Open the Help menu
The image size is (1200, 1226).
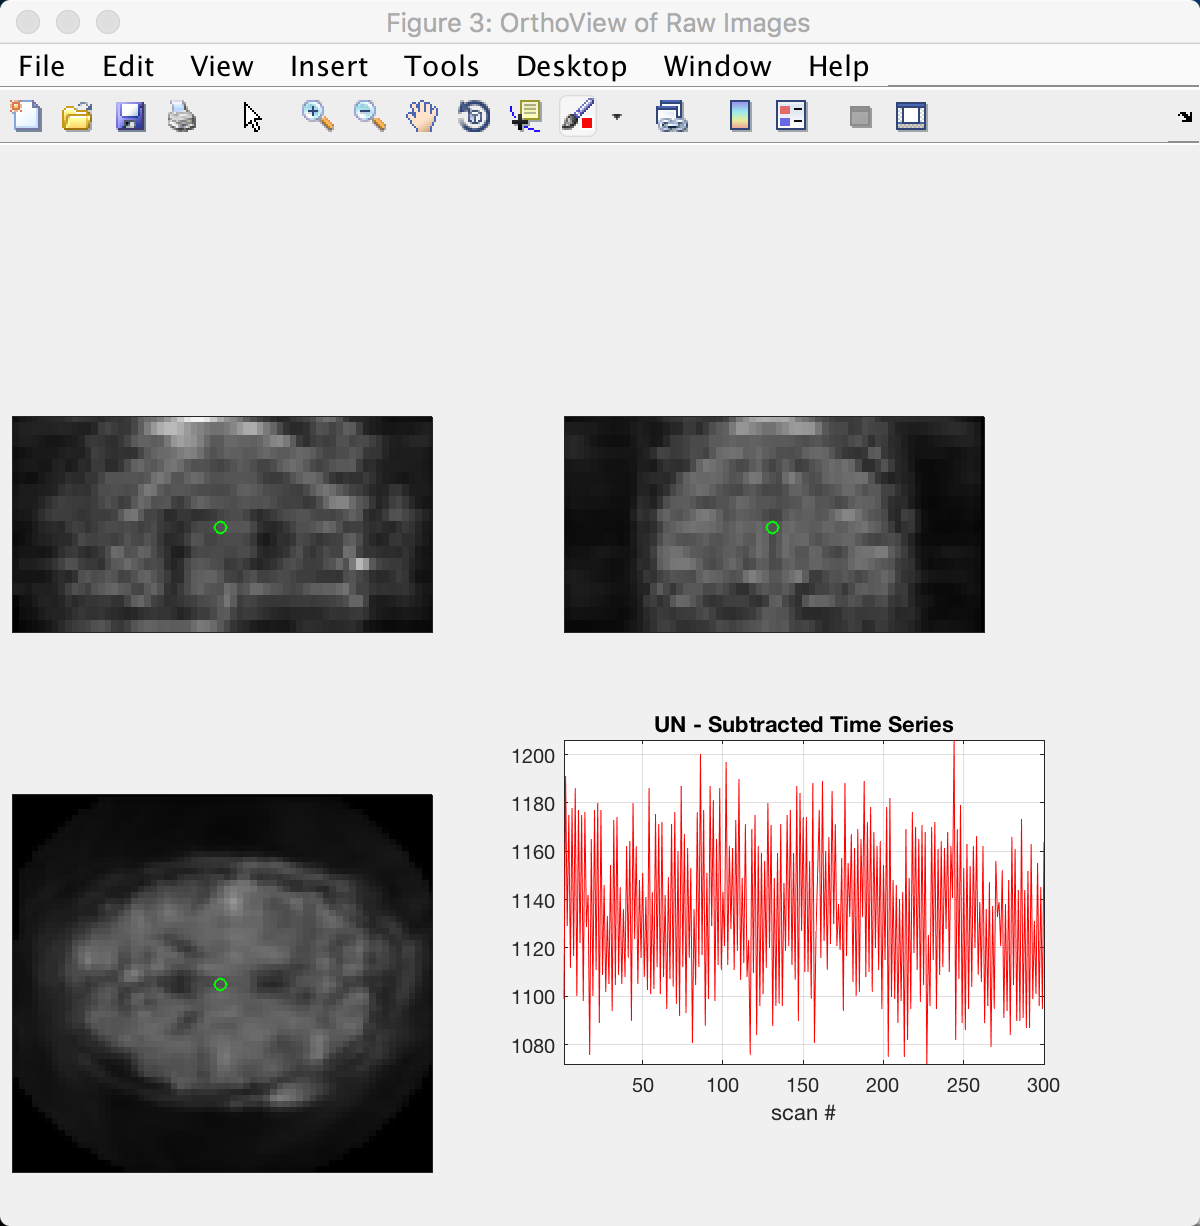[x=838, y=66]
